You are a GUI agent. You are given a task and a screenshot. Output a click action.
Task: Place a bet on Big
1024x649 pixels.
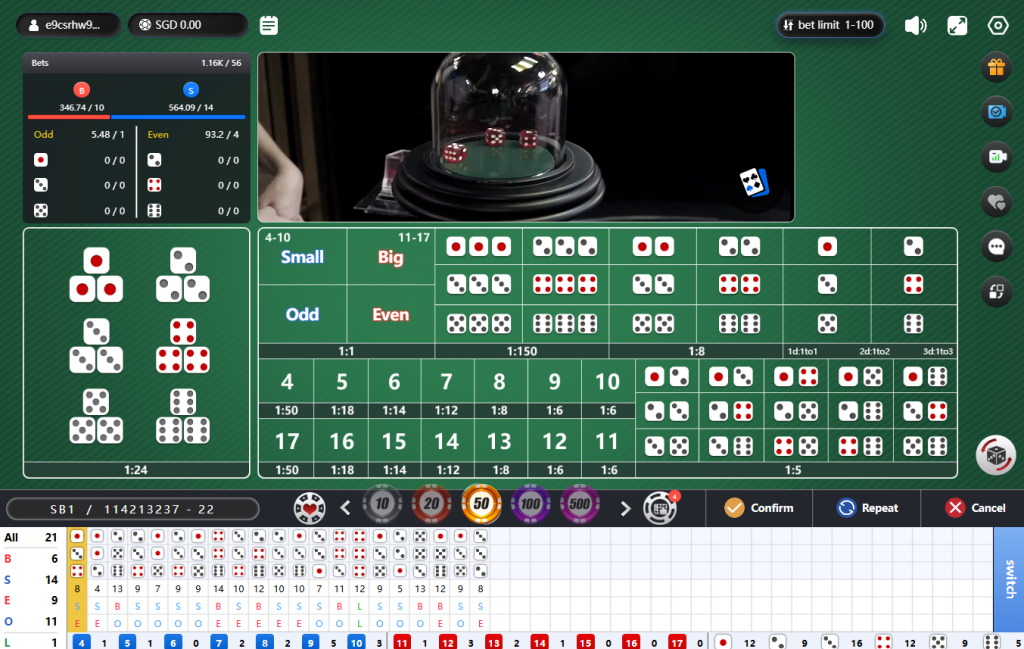pos(390,257)
